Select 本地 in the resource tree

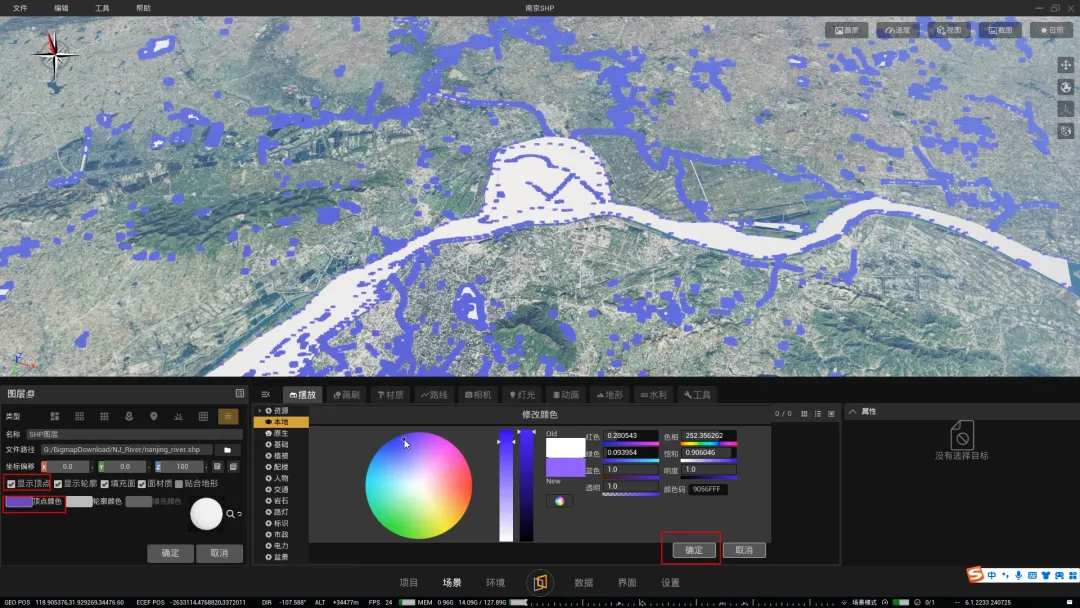coord(281,422)
